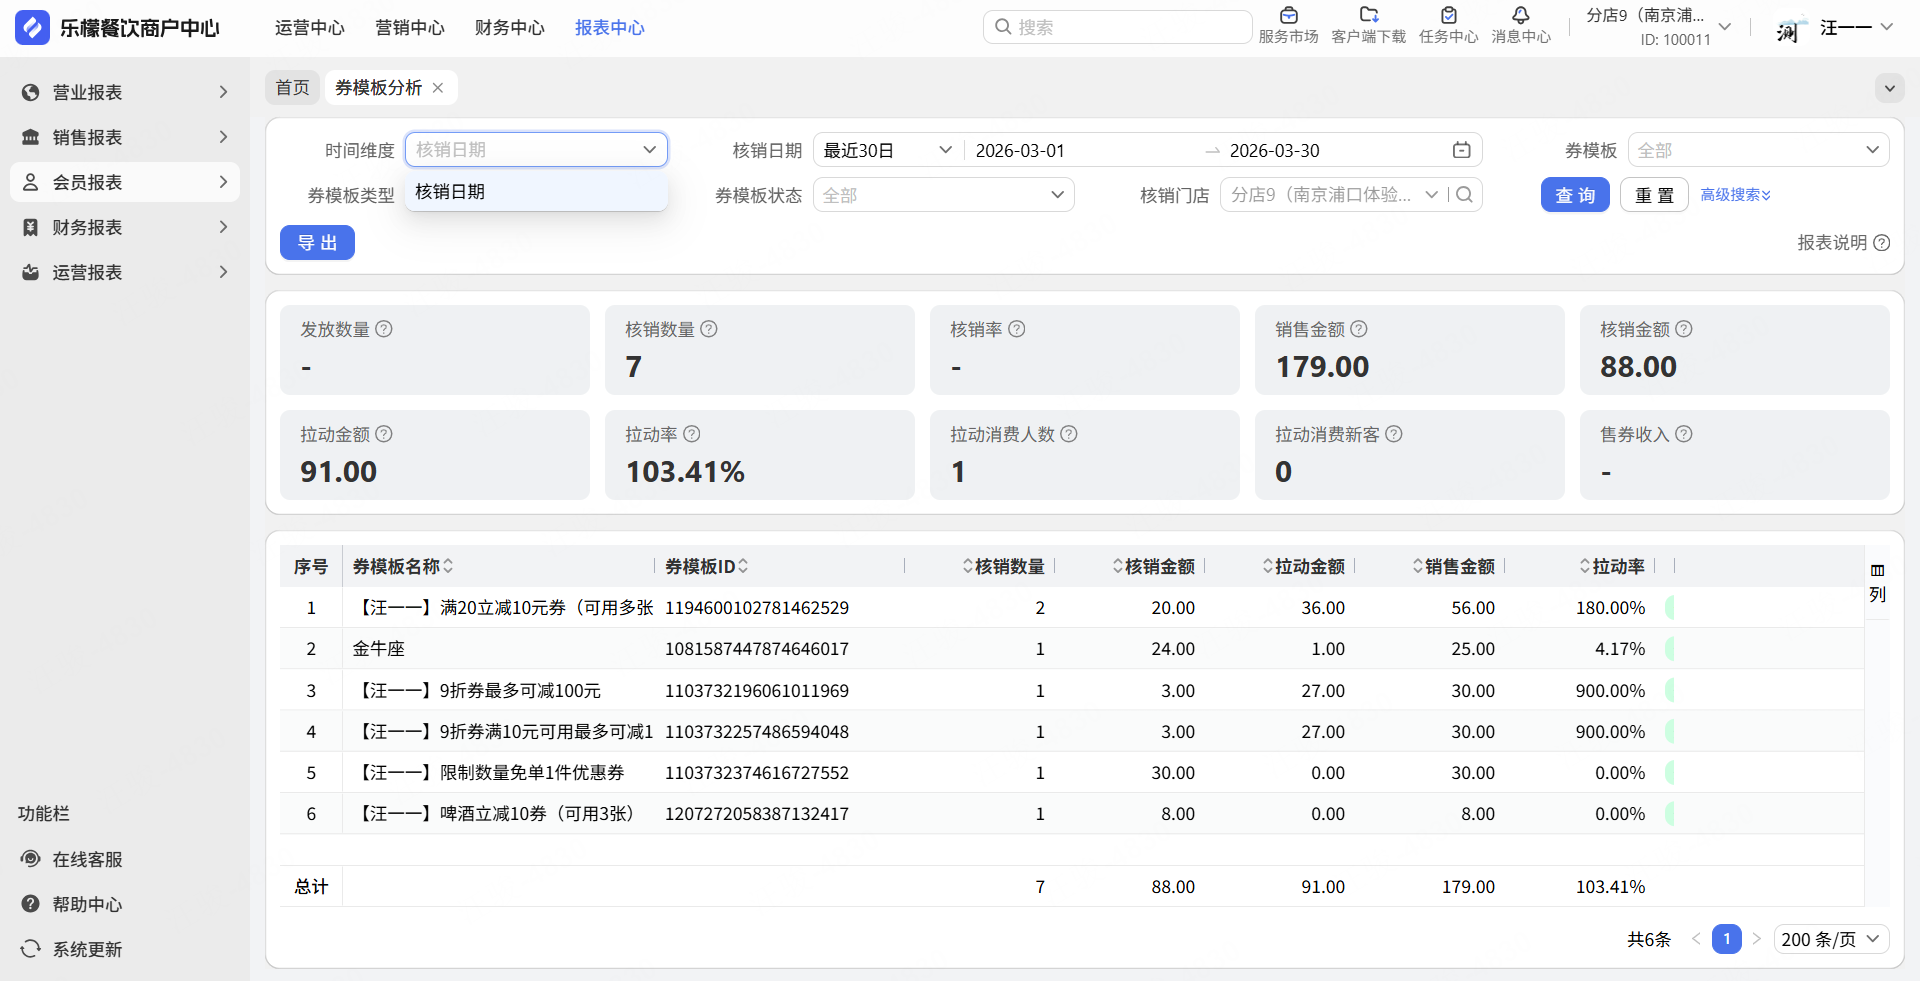Viewport: 1920px width, 981px height.
Task: Click the help icon beside 发放数量
Action: pos(384,329)
